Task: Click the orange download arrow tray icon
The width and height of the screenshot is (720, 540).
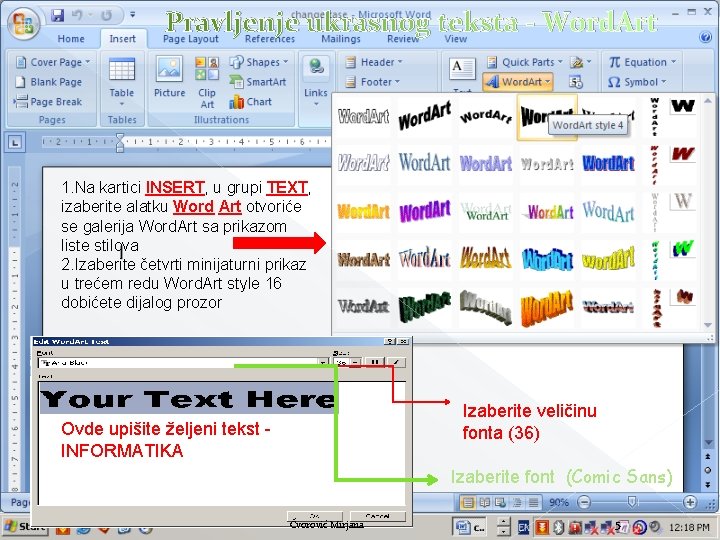Action: tap(543, 527)
